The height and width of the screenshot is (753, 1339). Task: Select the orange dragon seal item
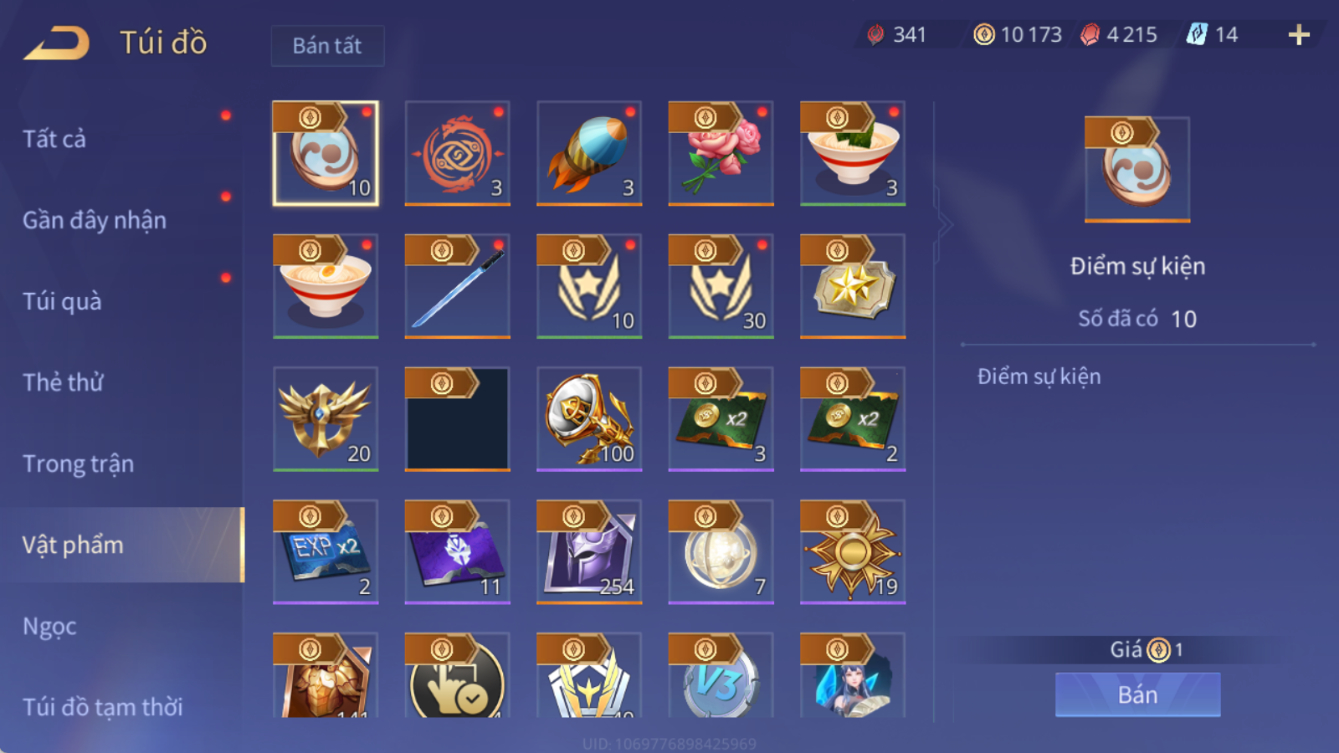point(457,153)
